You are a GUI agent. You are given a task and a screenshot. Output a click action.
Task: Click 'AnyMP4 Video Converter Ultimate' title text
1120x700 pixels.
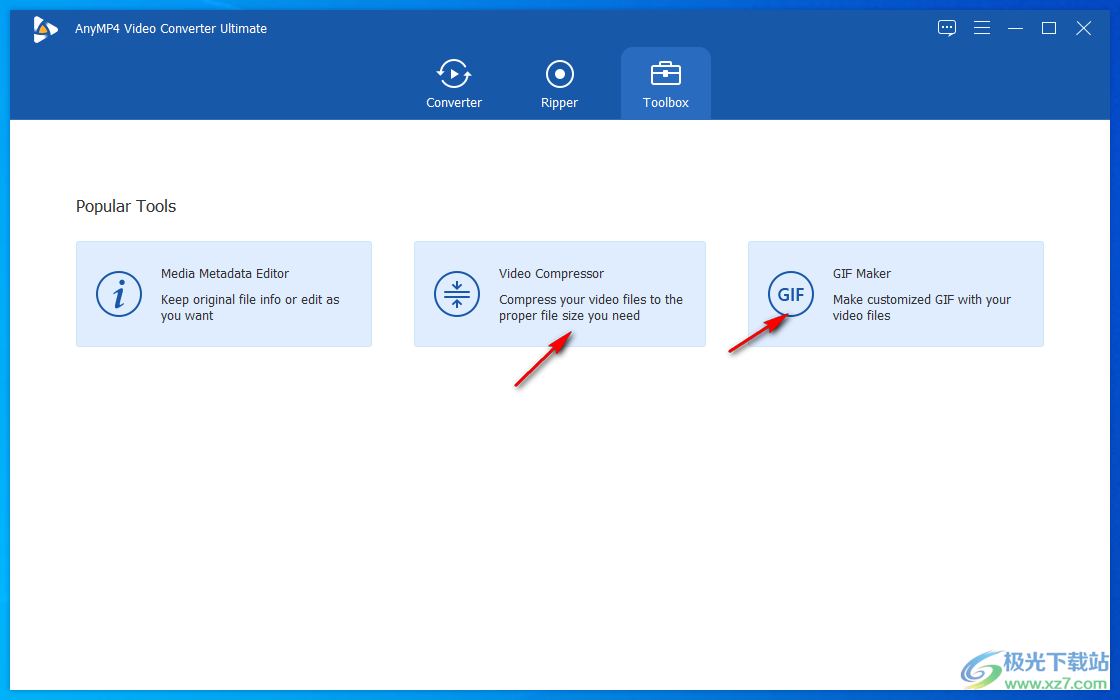[x=171, y=29]
